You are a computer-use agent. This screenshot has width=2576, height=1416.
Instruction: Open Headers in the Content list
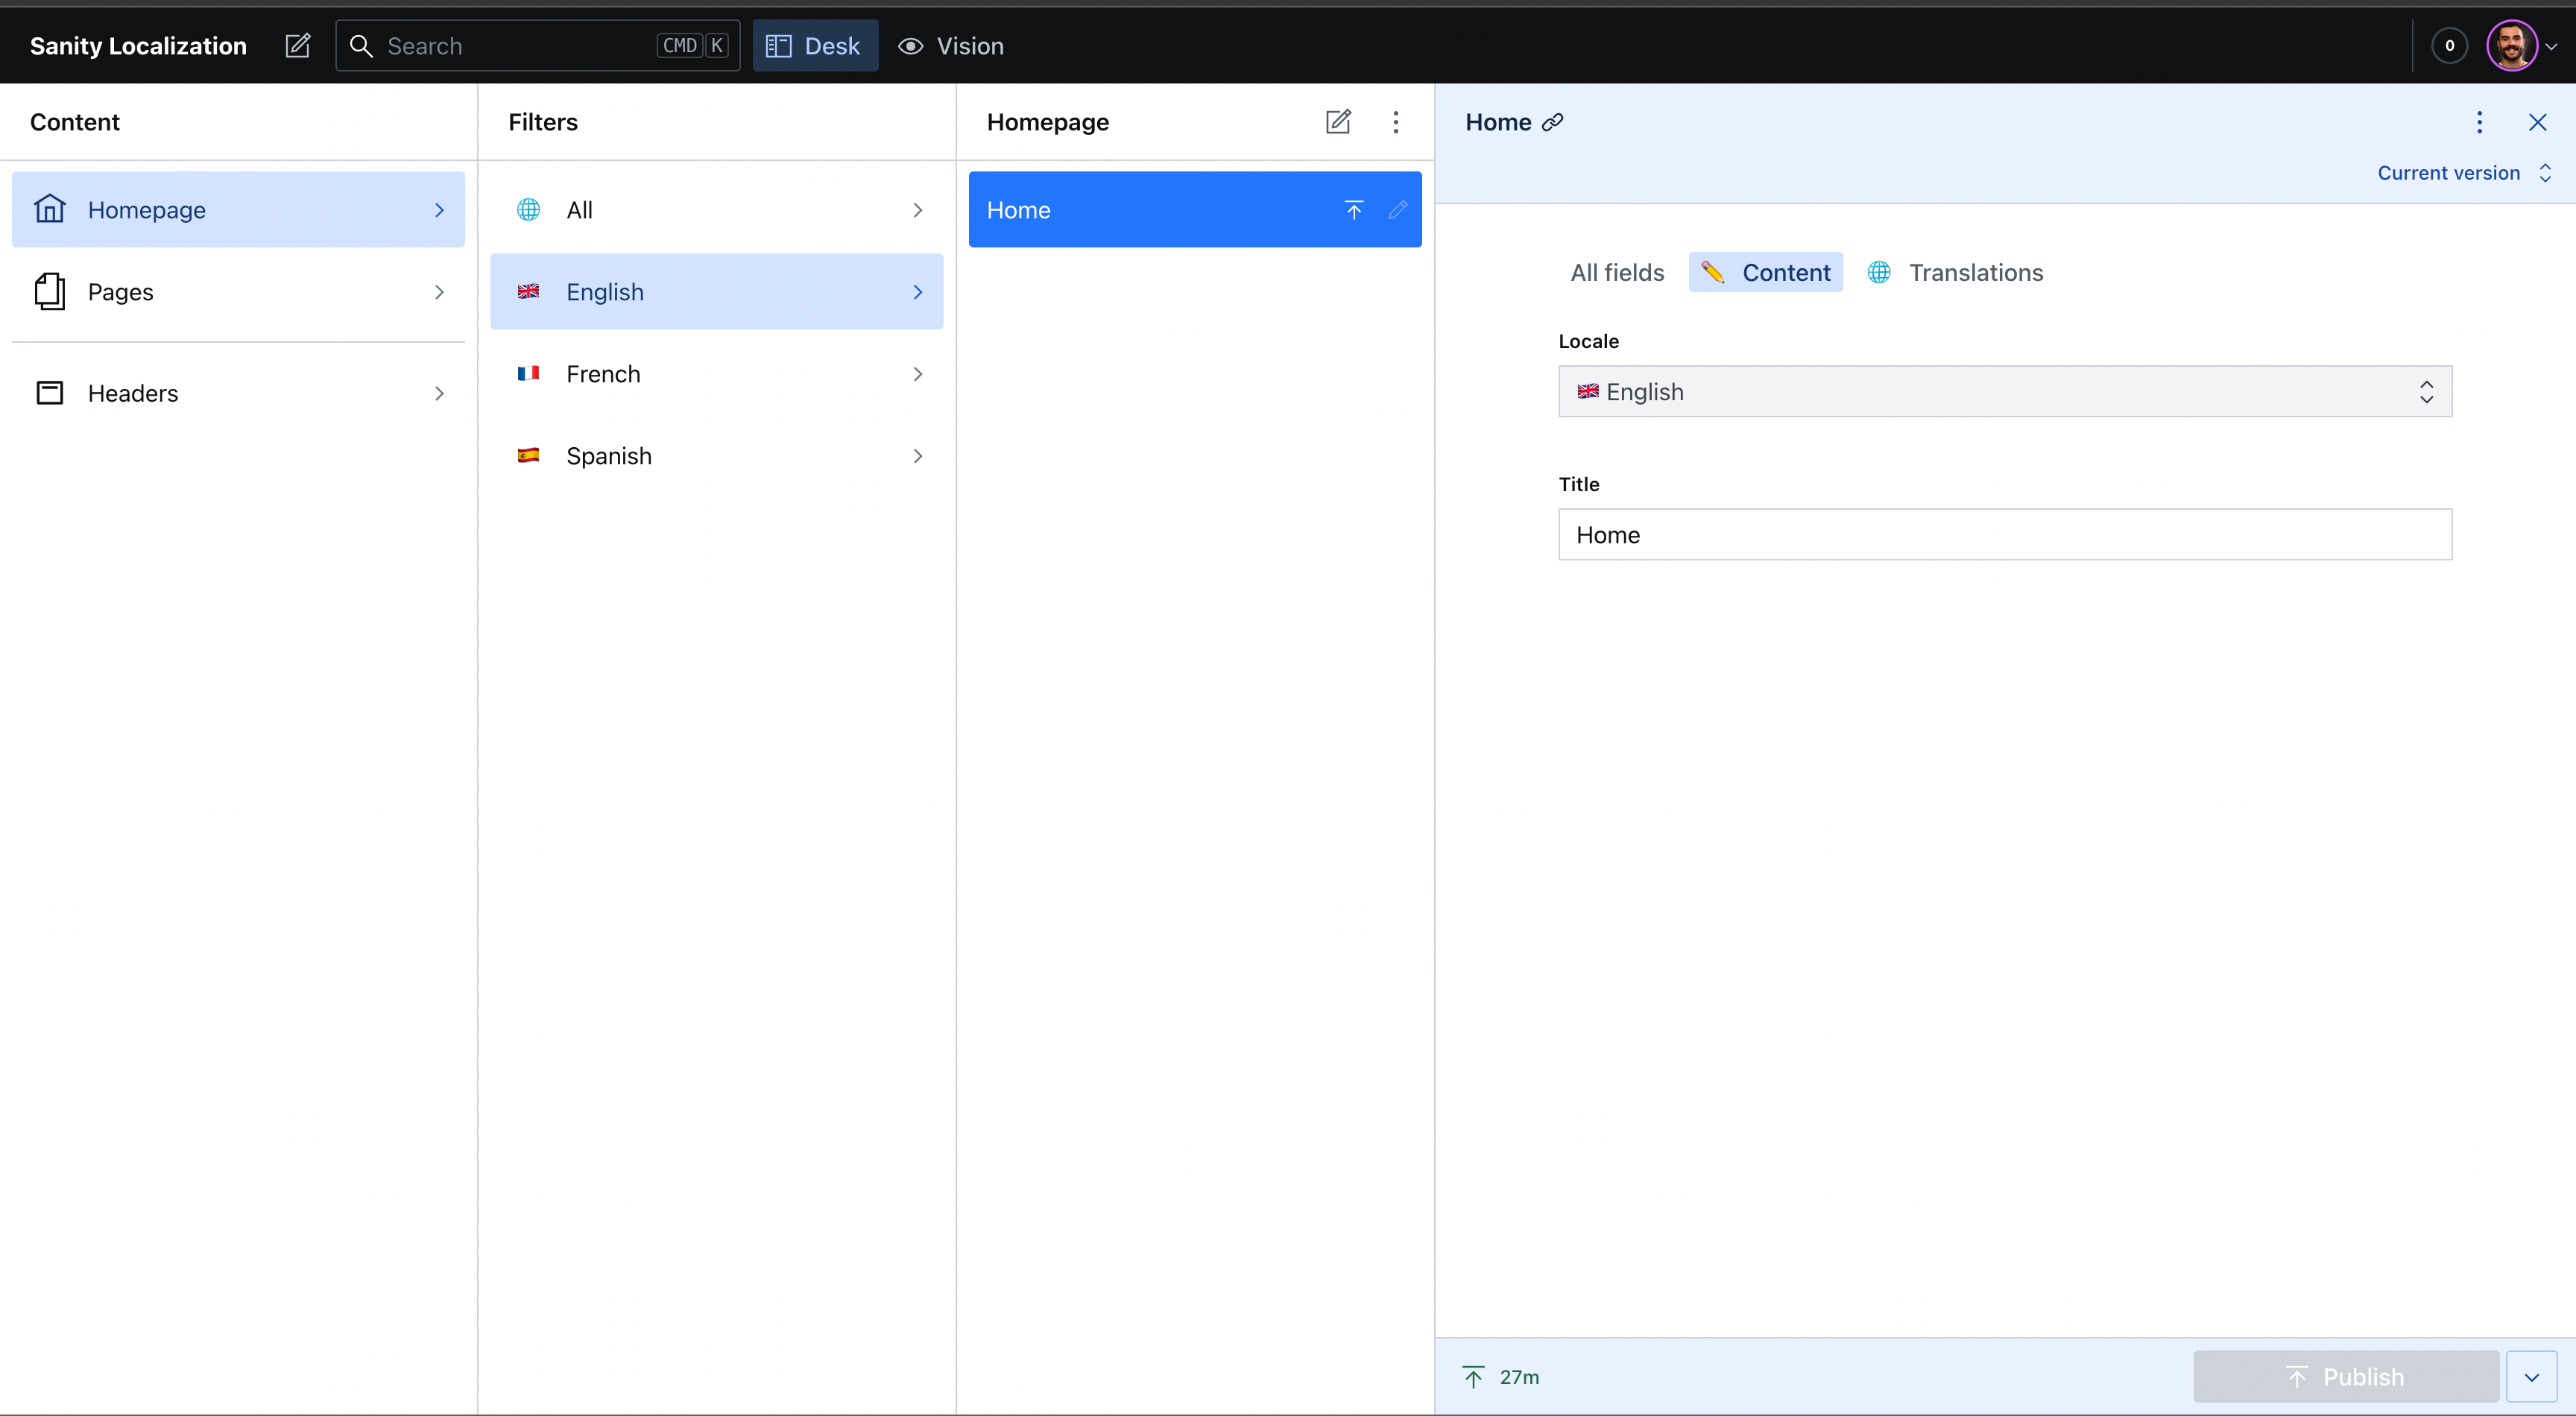click(x=238, y=393)
